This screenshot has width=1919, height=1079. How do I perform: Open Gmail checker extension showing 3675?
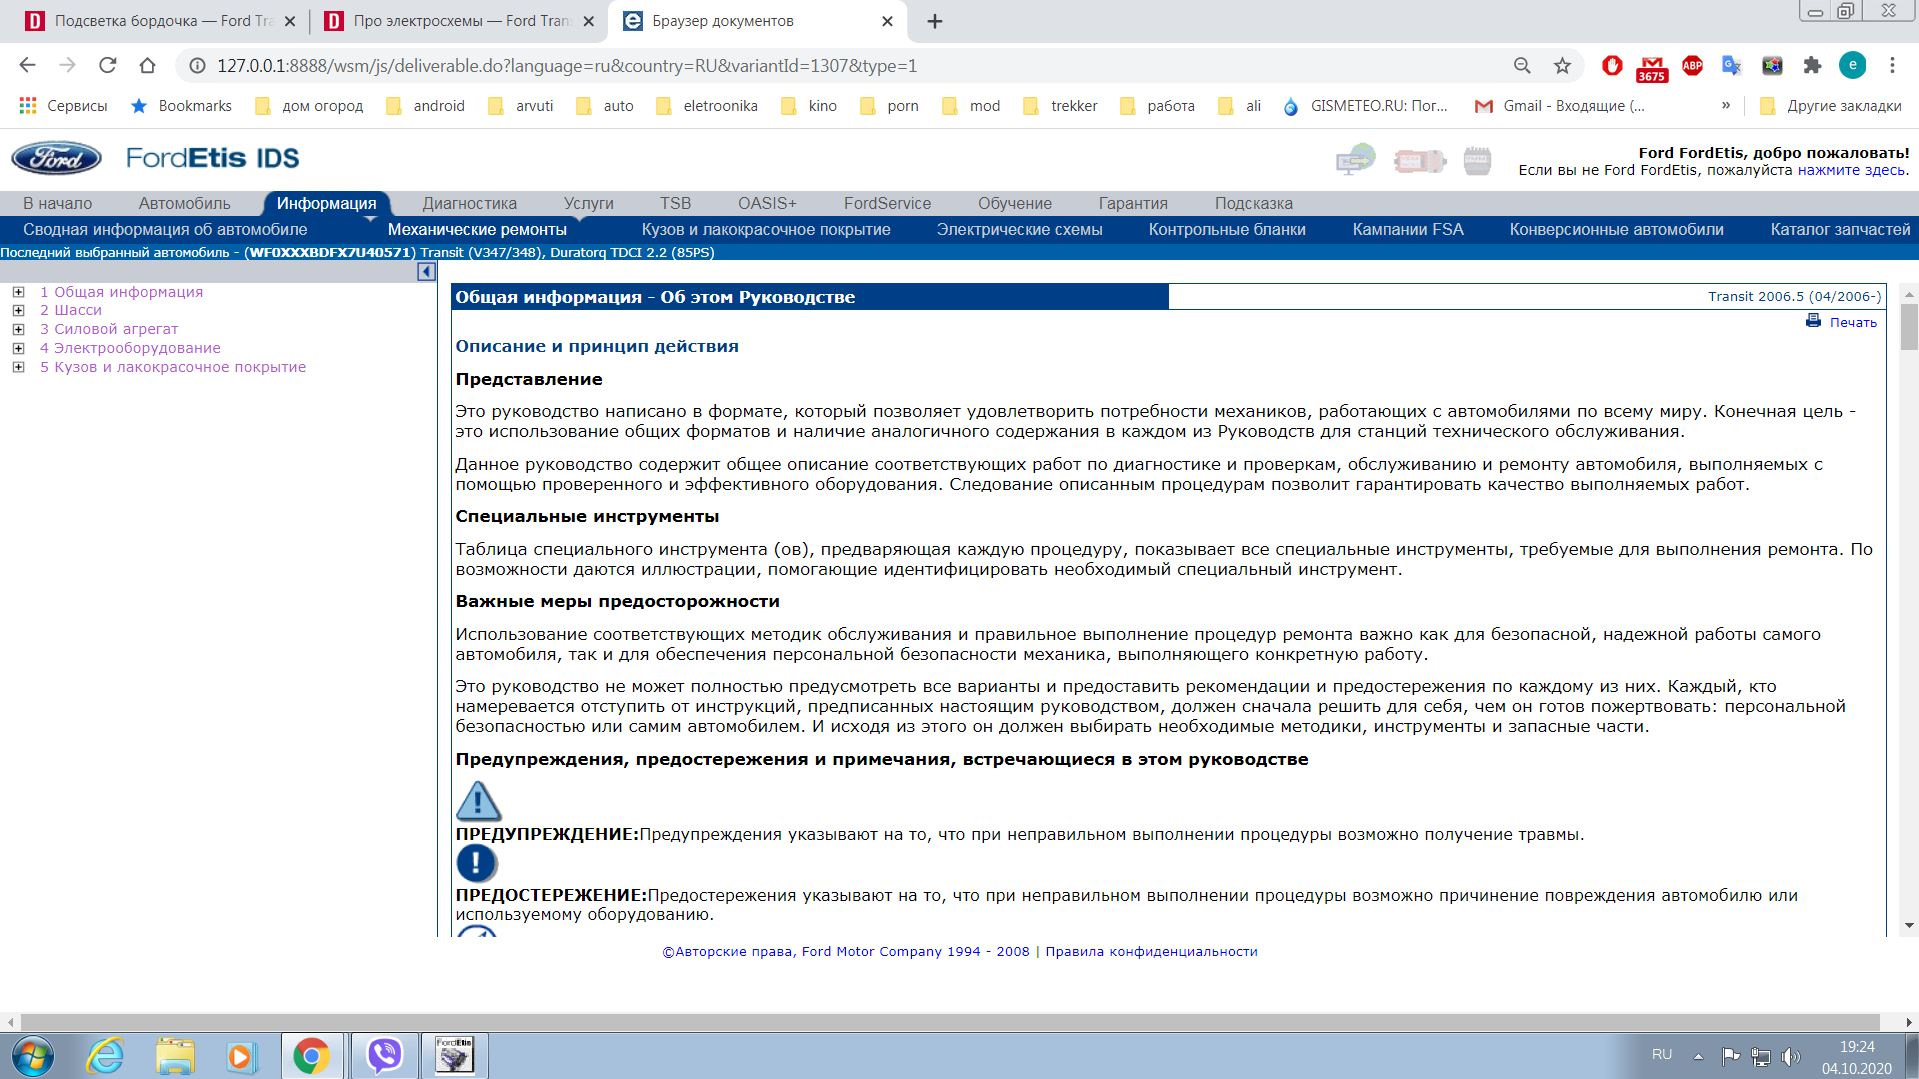(x=1652, y=68)
